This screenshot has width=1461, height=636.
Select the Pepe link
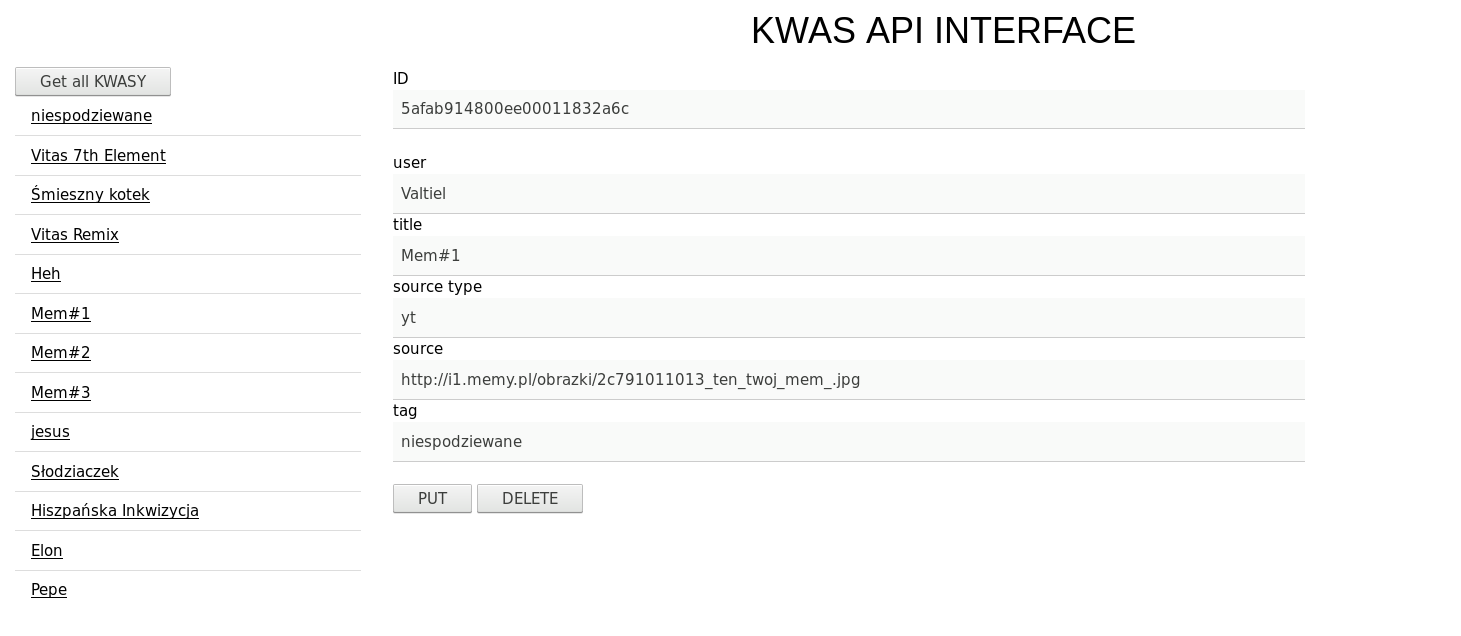(49, 590)
